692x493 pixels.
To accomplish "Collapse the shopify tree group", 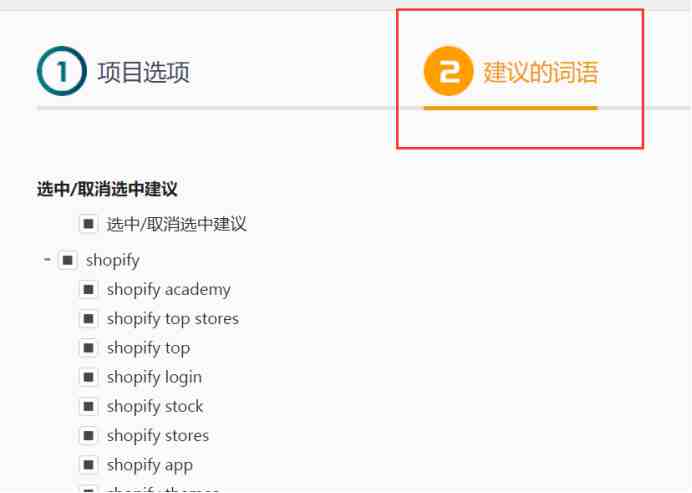I will [x=47, y=260].
